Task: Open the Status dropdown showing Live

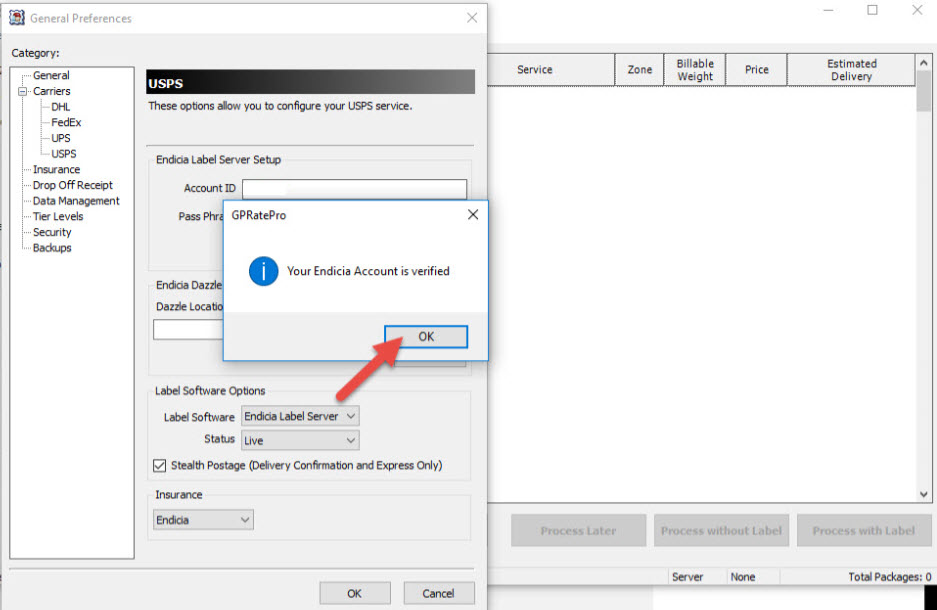Action: [x=300, y=440]
